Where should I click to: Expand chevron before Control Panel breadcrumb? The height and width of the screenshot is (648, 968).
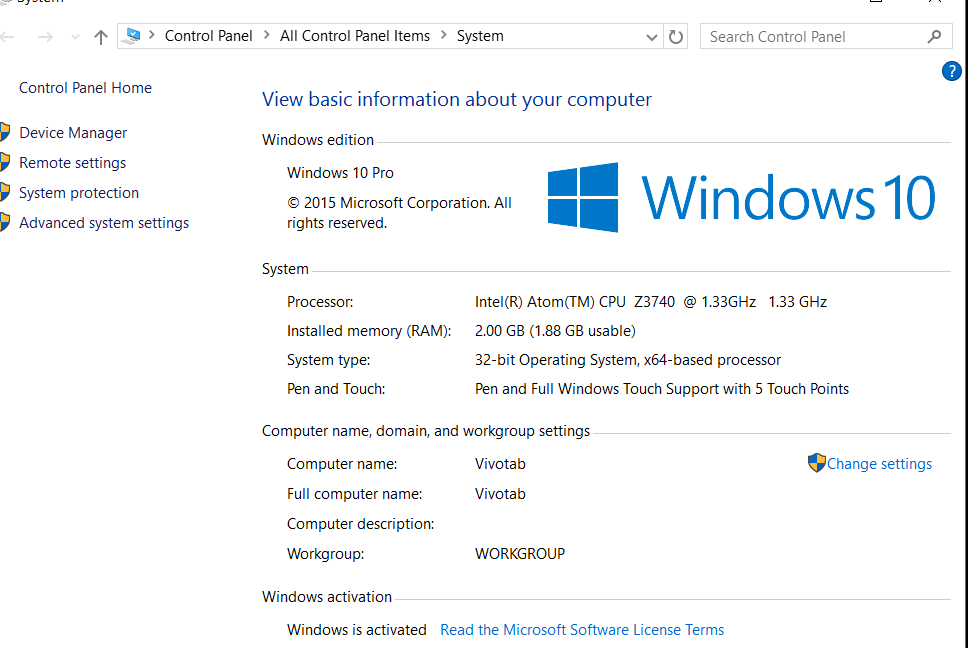click(x=151, y=35)
